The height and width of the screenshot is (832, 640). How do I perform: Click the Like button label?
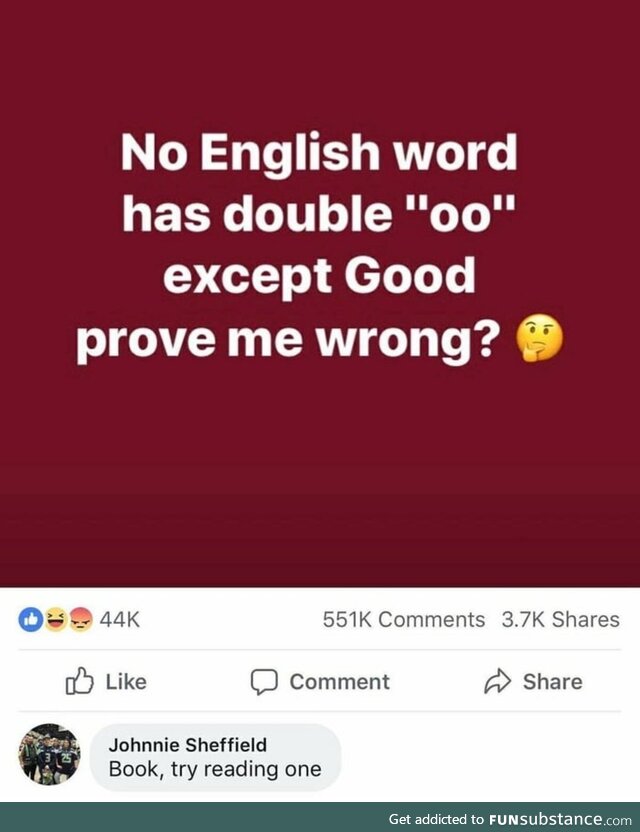tap(126, 682)
